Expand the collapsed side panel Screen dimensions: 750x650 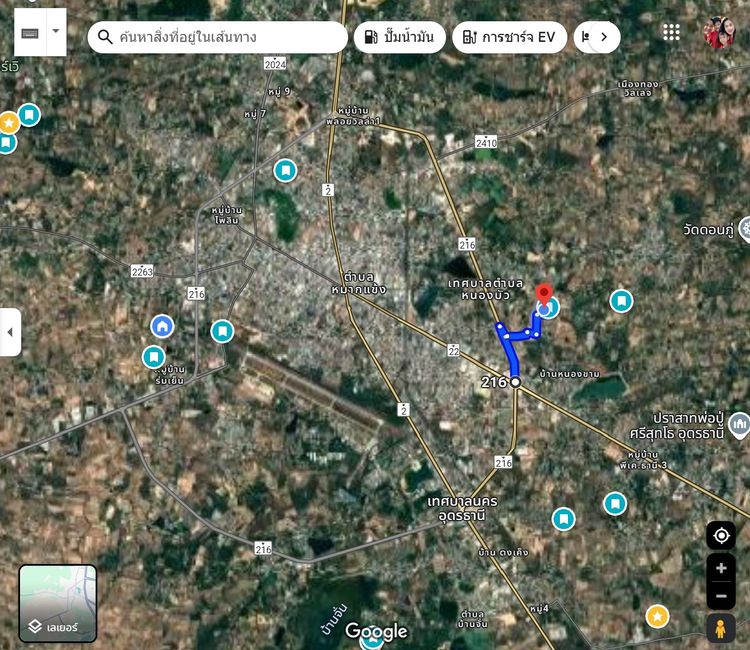click(x=10, y=332)
